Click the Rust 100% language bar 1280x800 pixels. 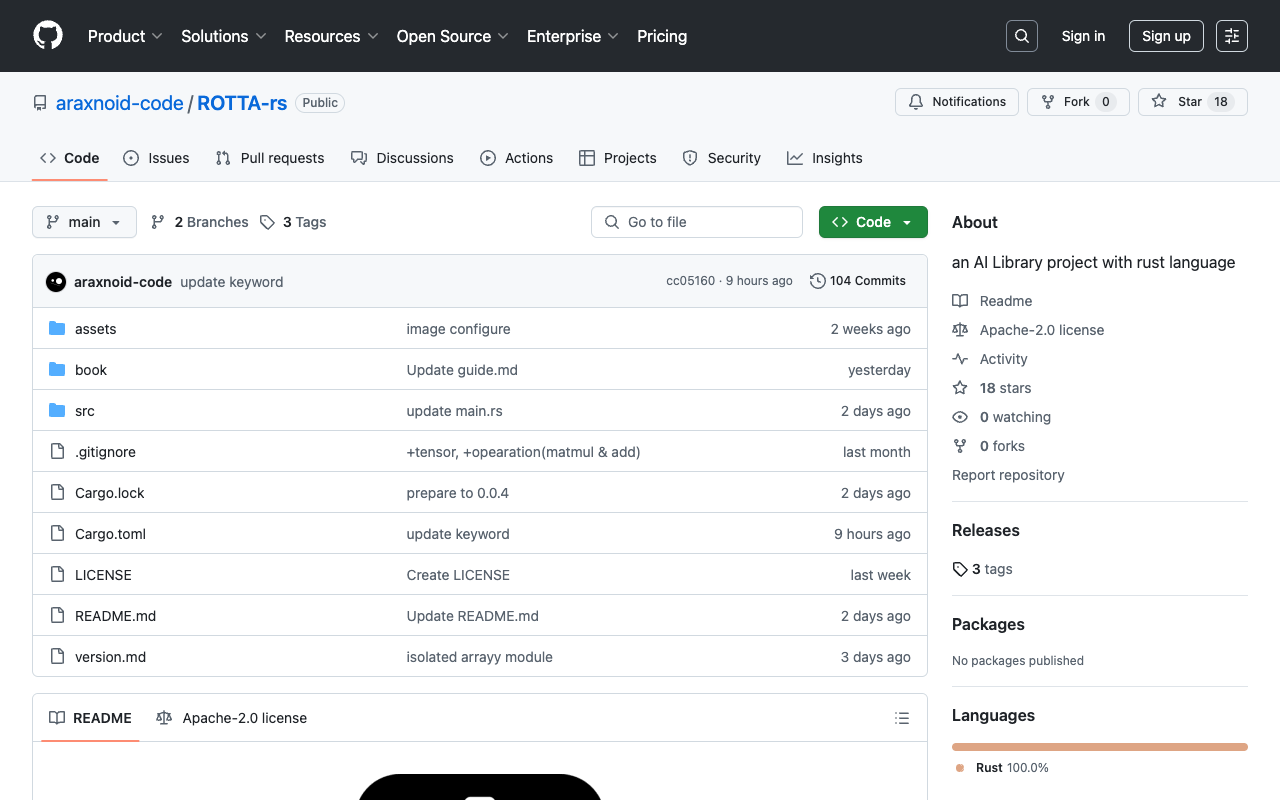[1099, 746]
